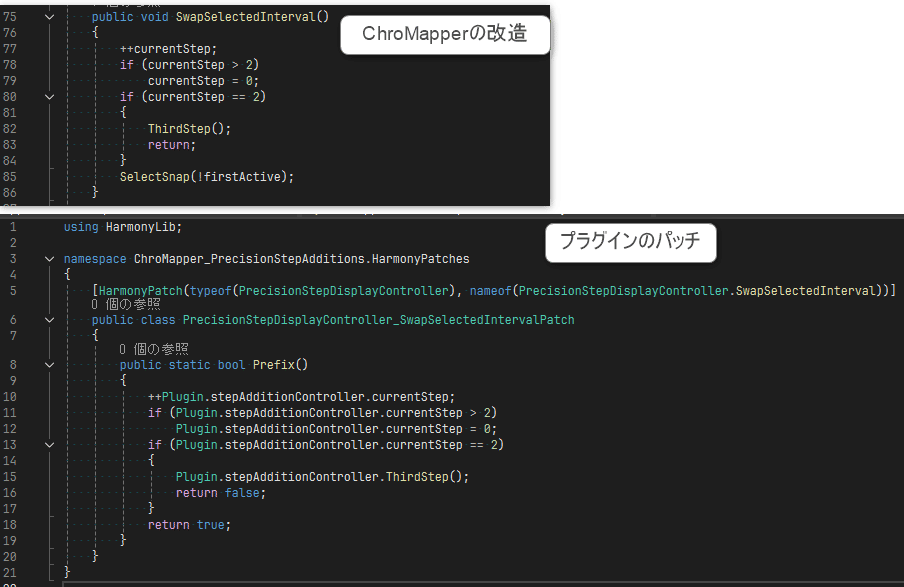This screenshot has height=587, width=904.
Task: Click 'if (currentStep > 2)' at line 78
Action: [x=189, y=65]
